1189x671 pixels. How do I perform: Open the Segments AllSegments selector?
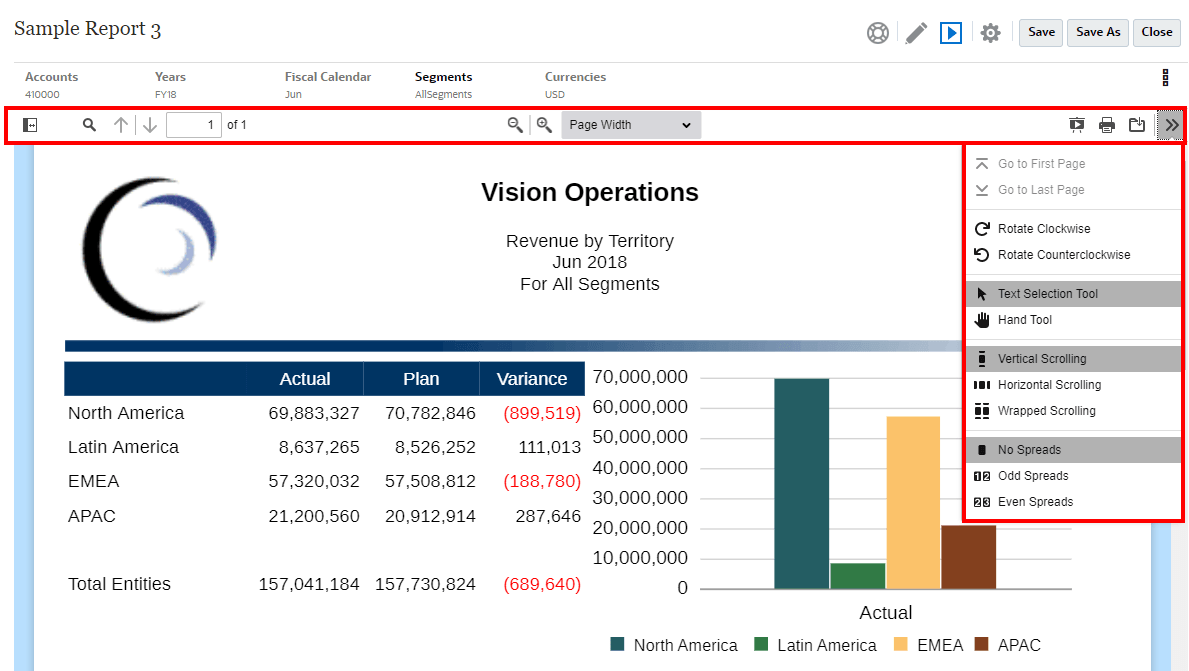click(443, 85)
